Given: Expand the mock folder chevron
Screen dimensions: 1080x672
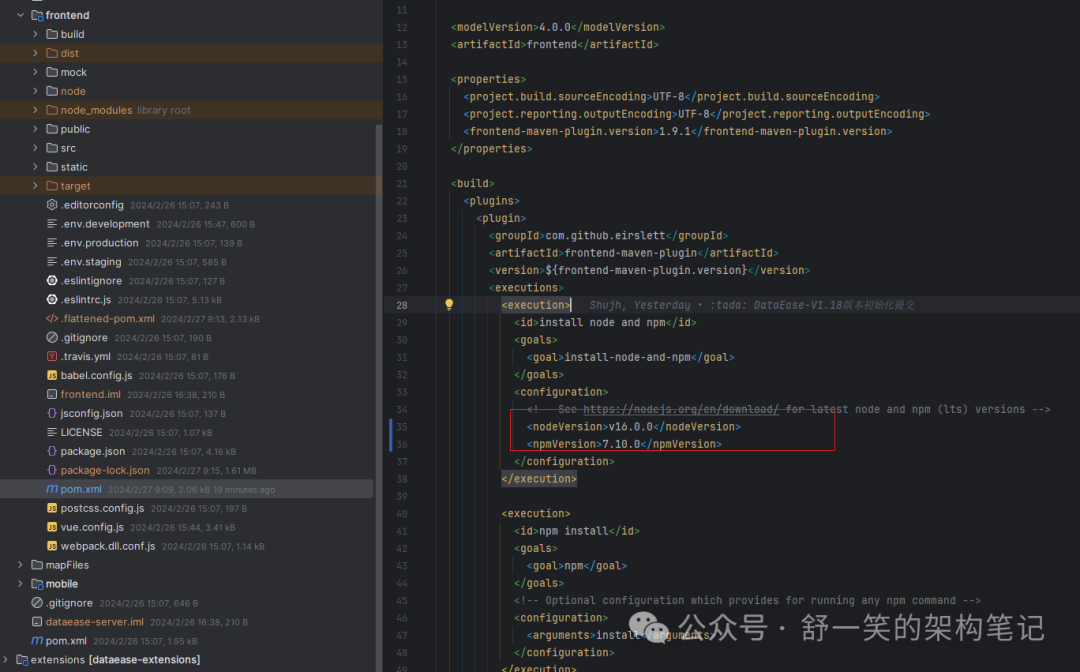Looking at the screenshot, I should coord(35,72).
